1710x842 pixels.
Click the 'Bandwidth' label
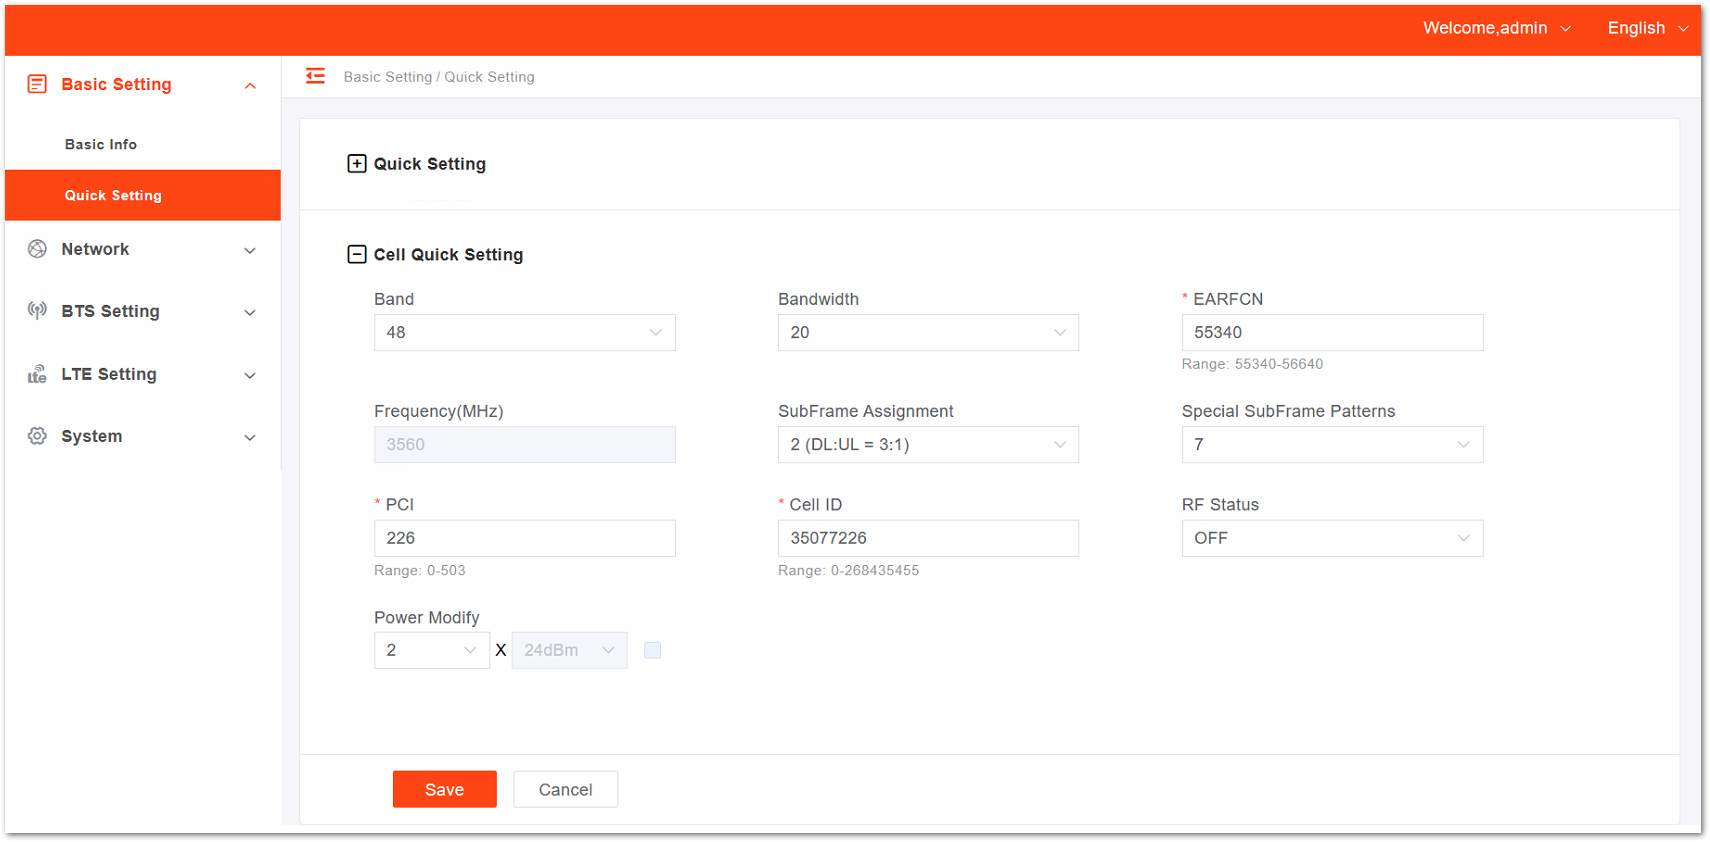click(818, 299)
